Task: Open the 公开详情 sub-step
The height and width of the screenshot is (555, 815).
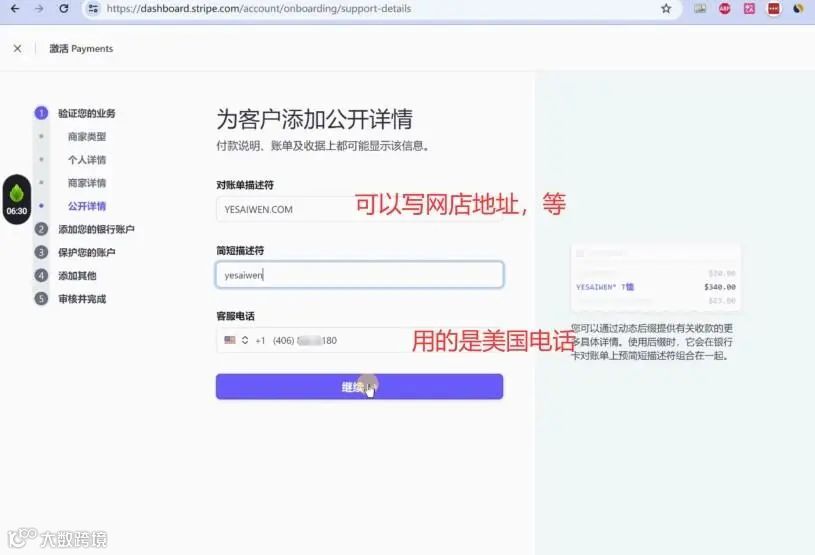Action: [86, 206]
